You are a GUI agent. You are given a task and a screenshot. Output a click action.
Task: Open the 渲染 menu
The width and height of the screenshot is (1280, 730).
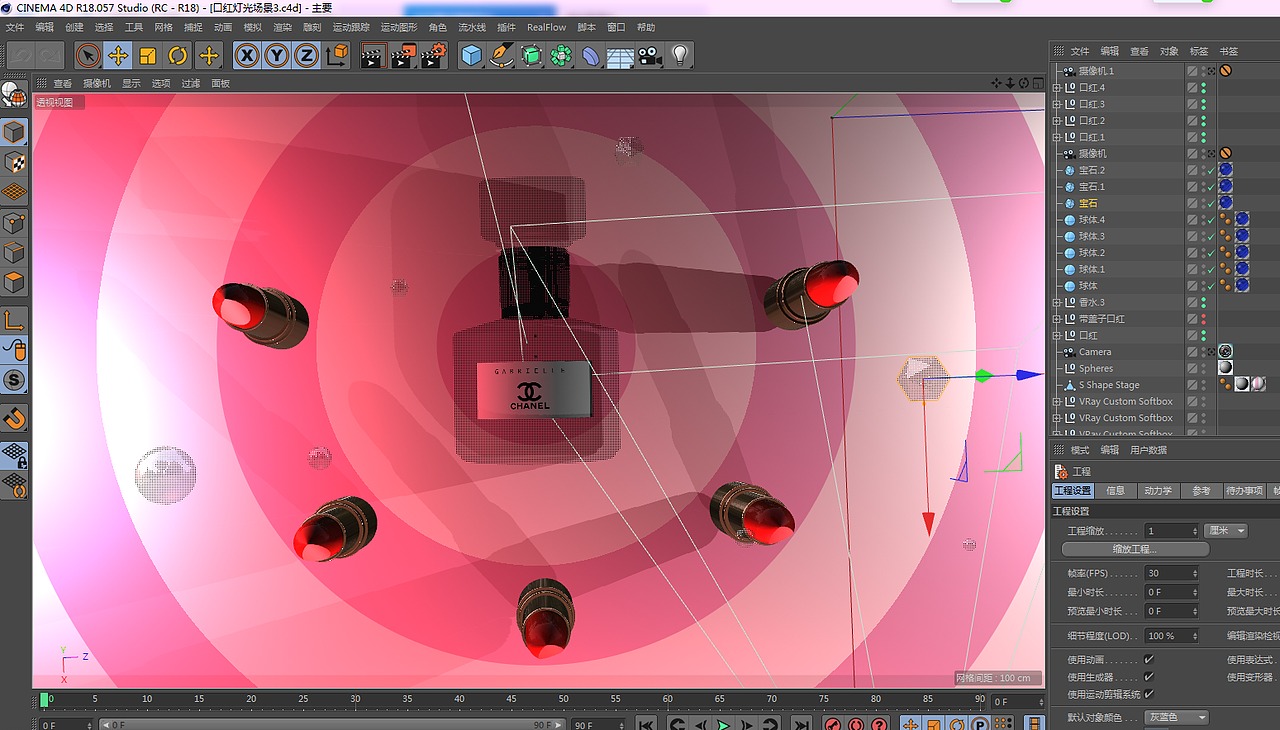pos(282,27)
